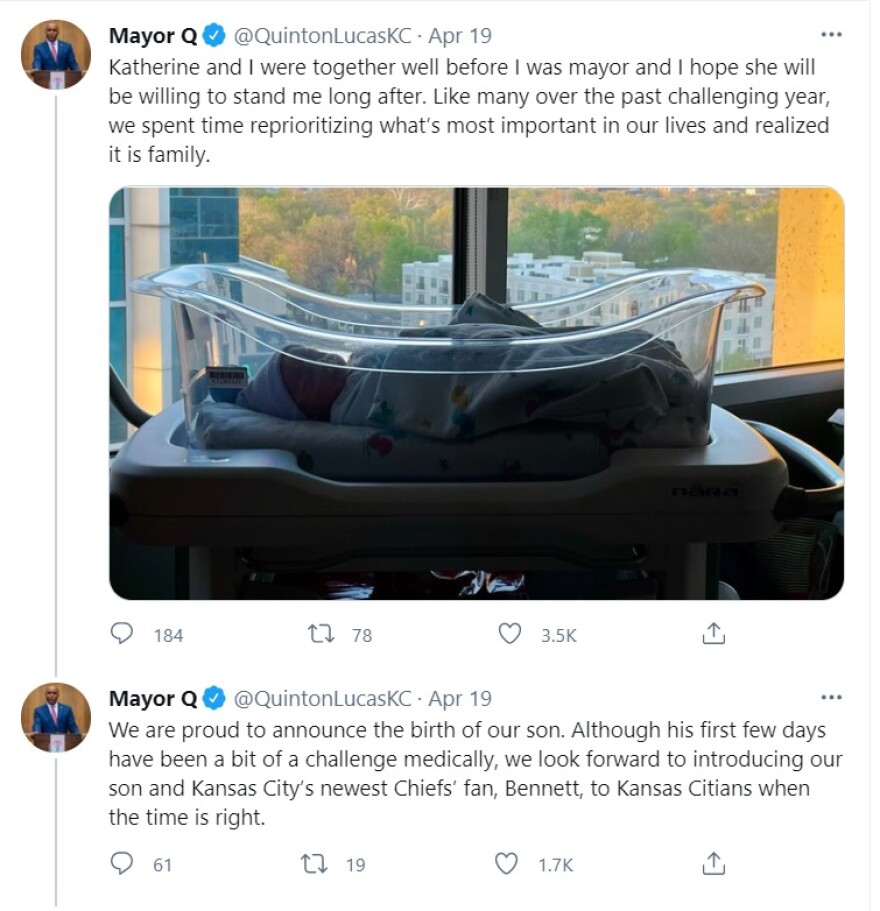Like the first tweet with 3.5K likes

pyautogui.click(x=510, y=634)
